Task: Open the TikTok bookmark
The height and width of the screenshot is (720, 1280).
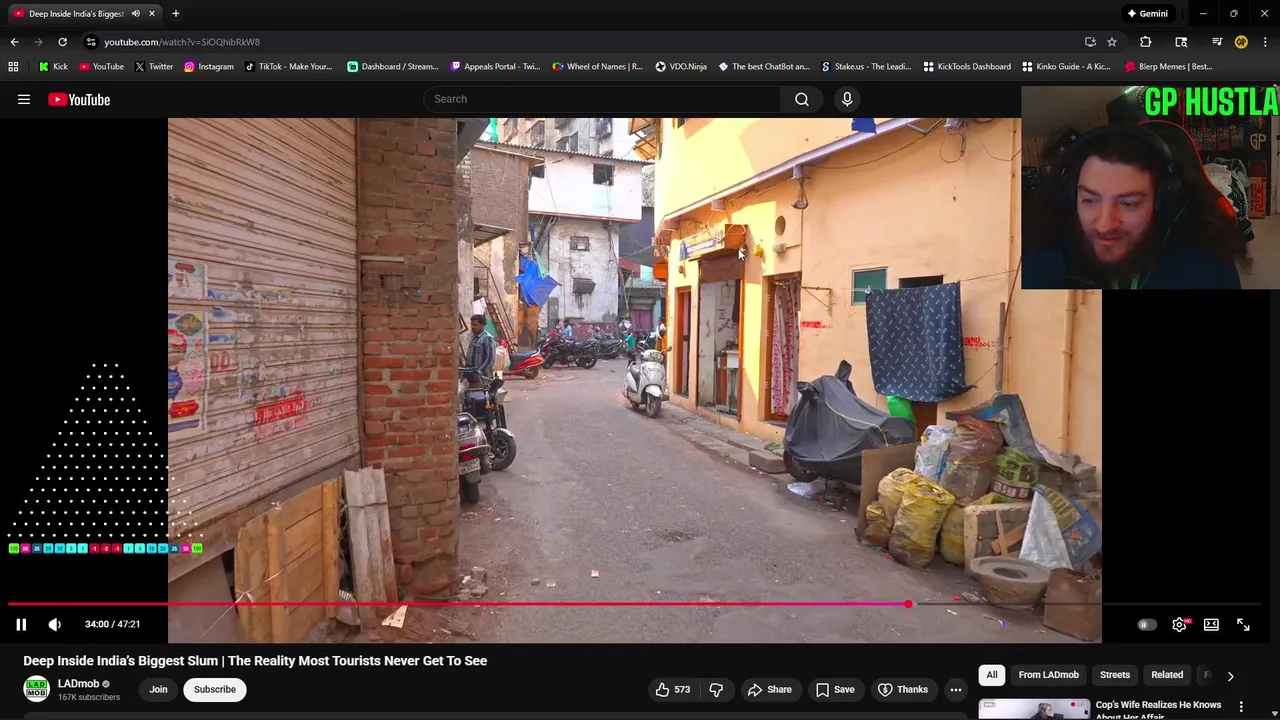Action: click(x=288, y=67)
